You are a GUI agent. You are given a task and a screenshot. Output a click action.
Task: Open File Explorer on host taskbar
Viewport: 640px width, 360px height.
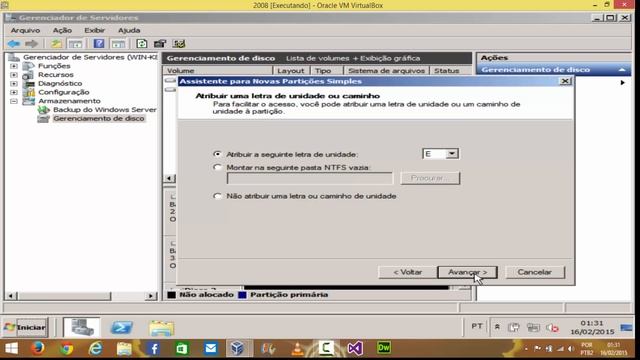coord(124,348)
